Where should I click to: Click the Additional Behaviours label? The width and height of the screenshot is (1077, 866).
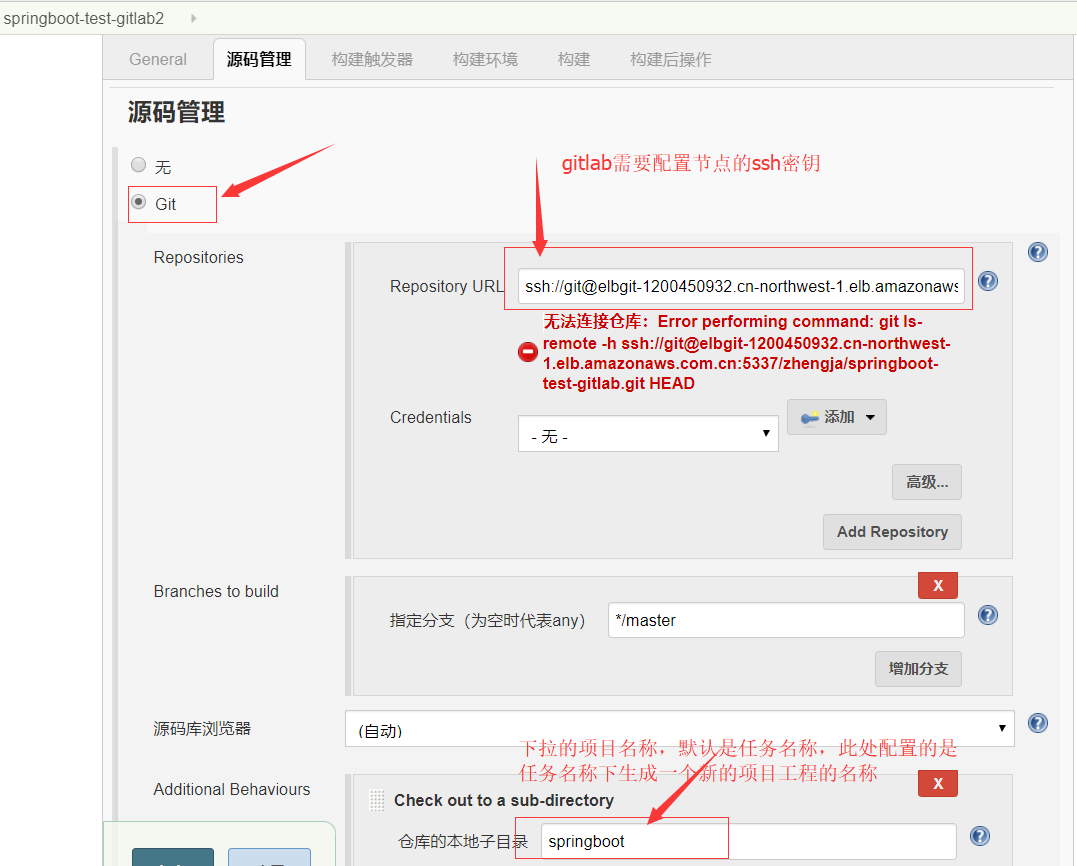tap(231, 789)
